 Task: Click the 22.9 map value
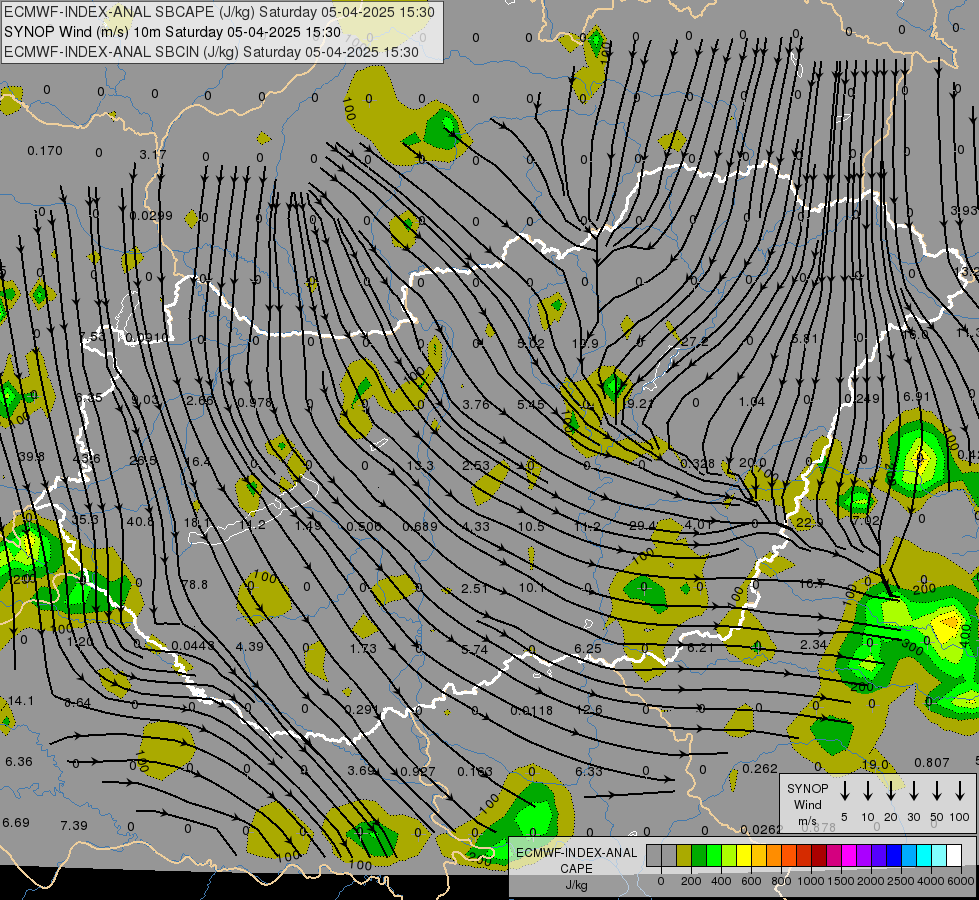point(810,522)
